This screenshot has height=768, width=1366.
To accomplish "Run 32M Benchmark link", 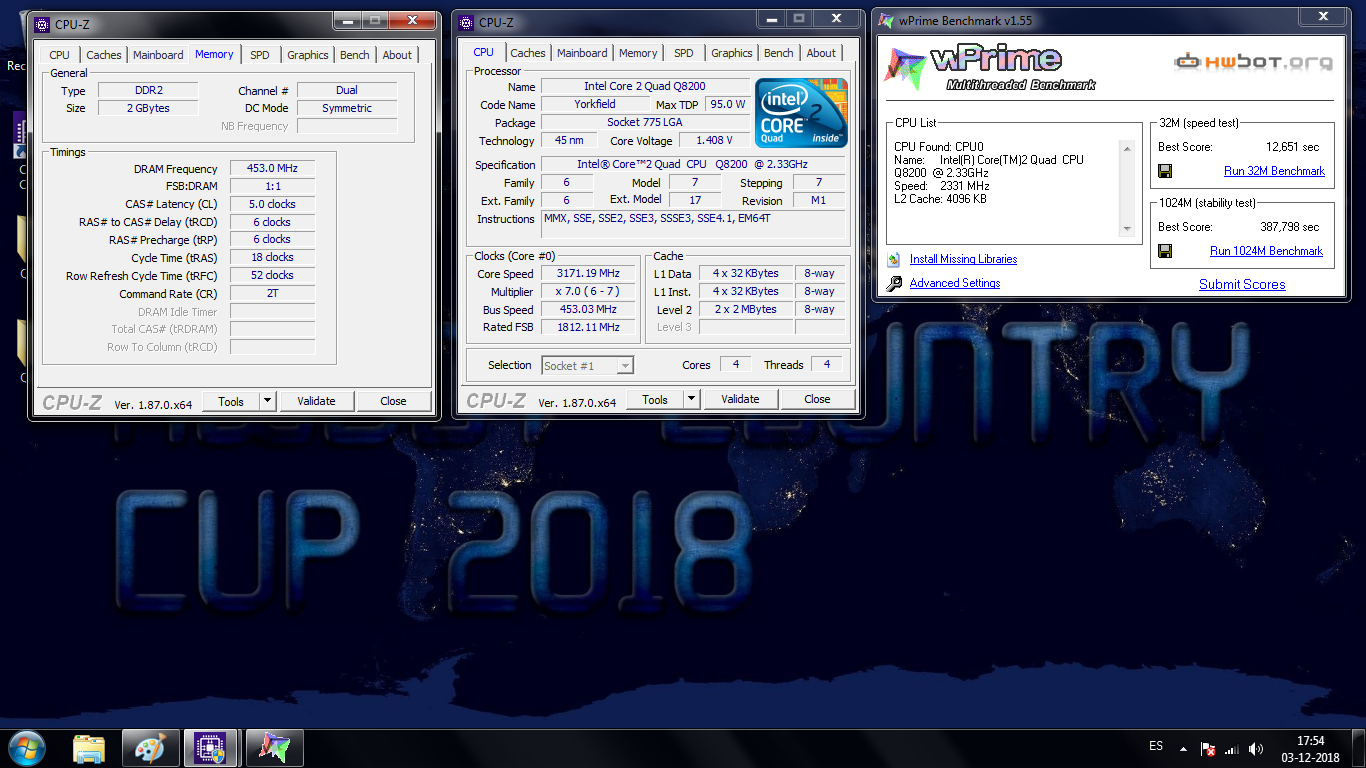I will (1274, 171).
